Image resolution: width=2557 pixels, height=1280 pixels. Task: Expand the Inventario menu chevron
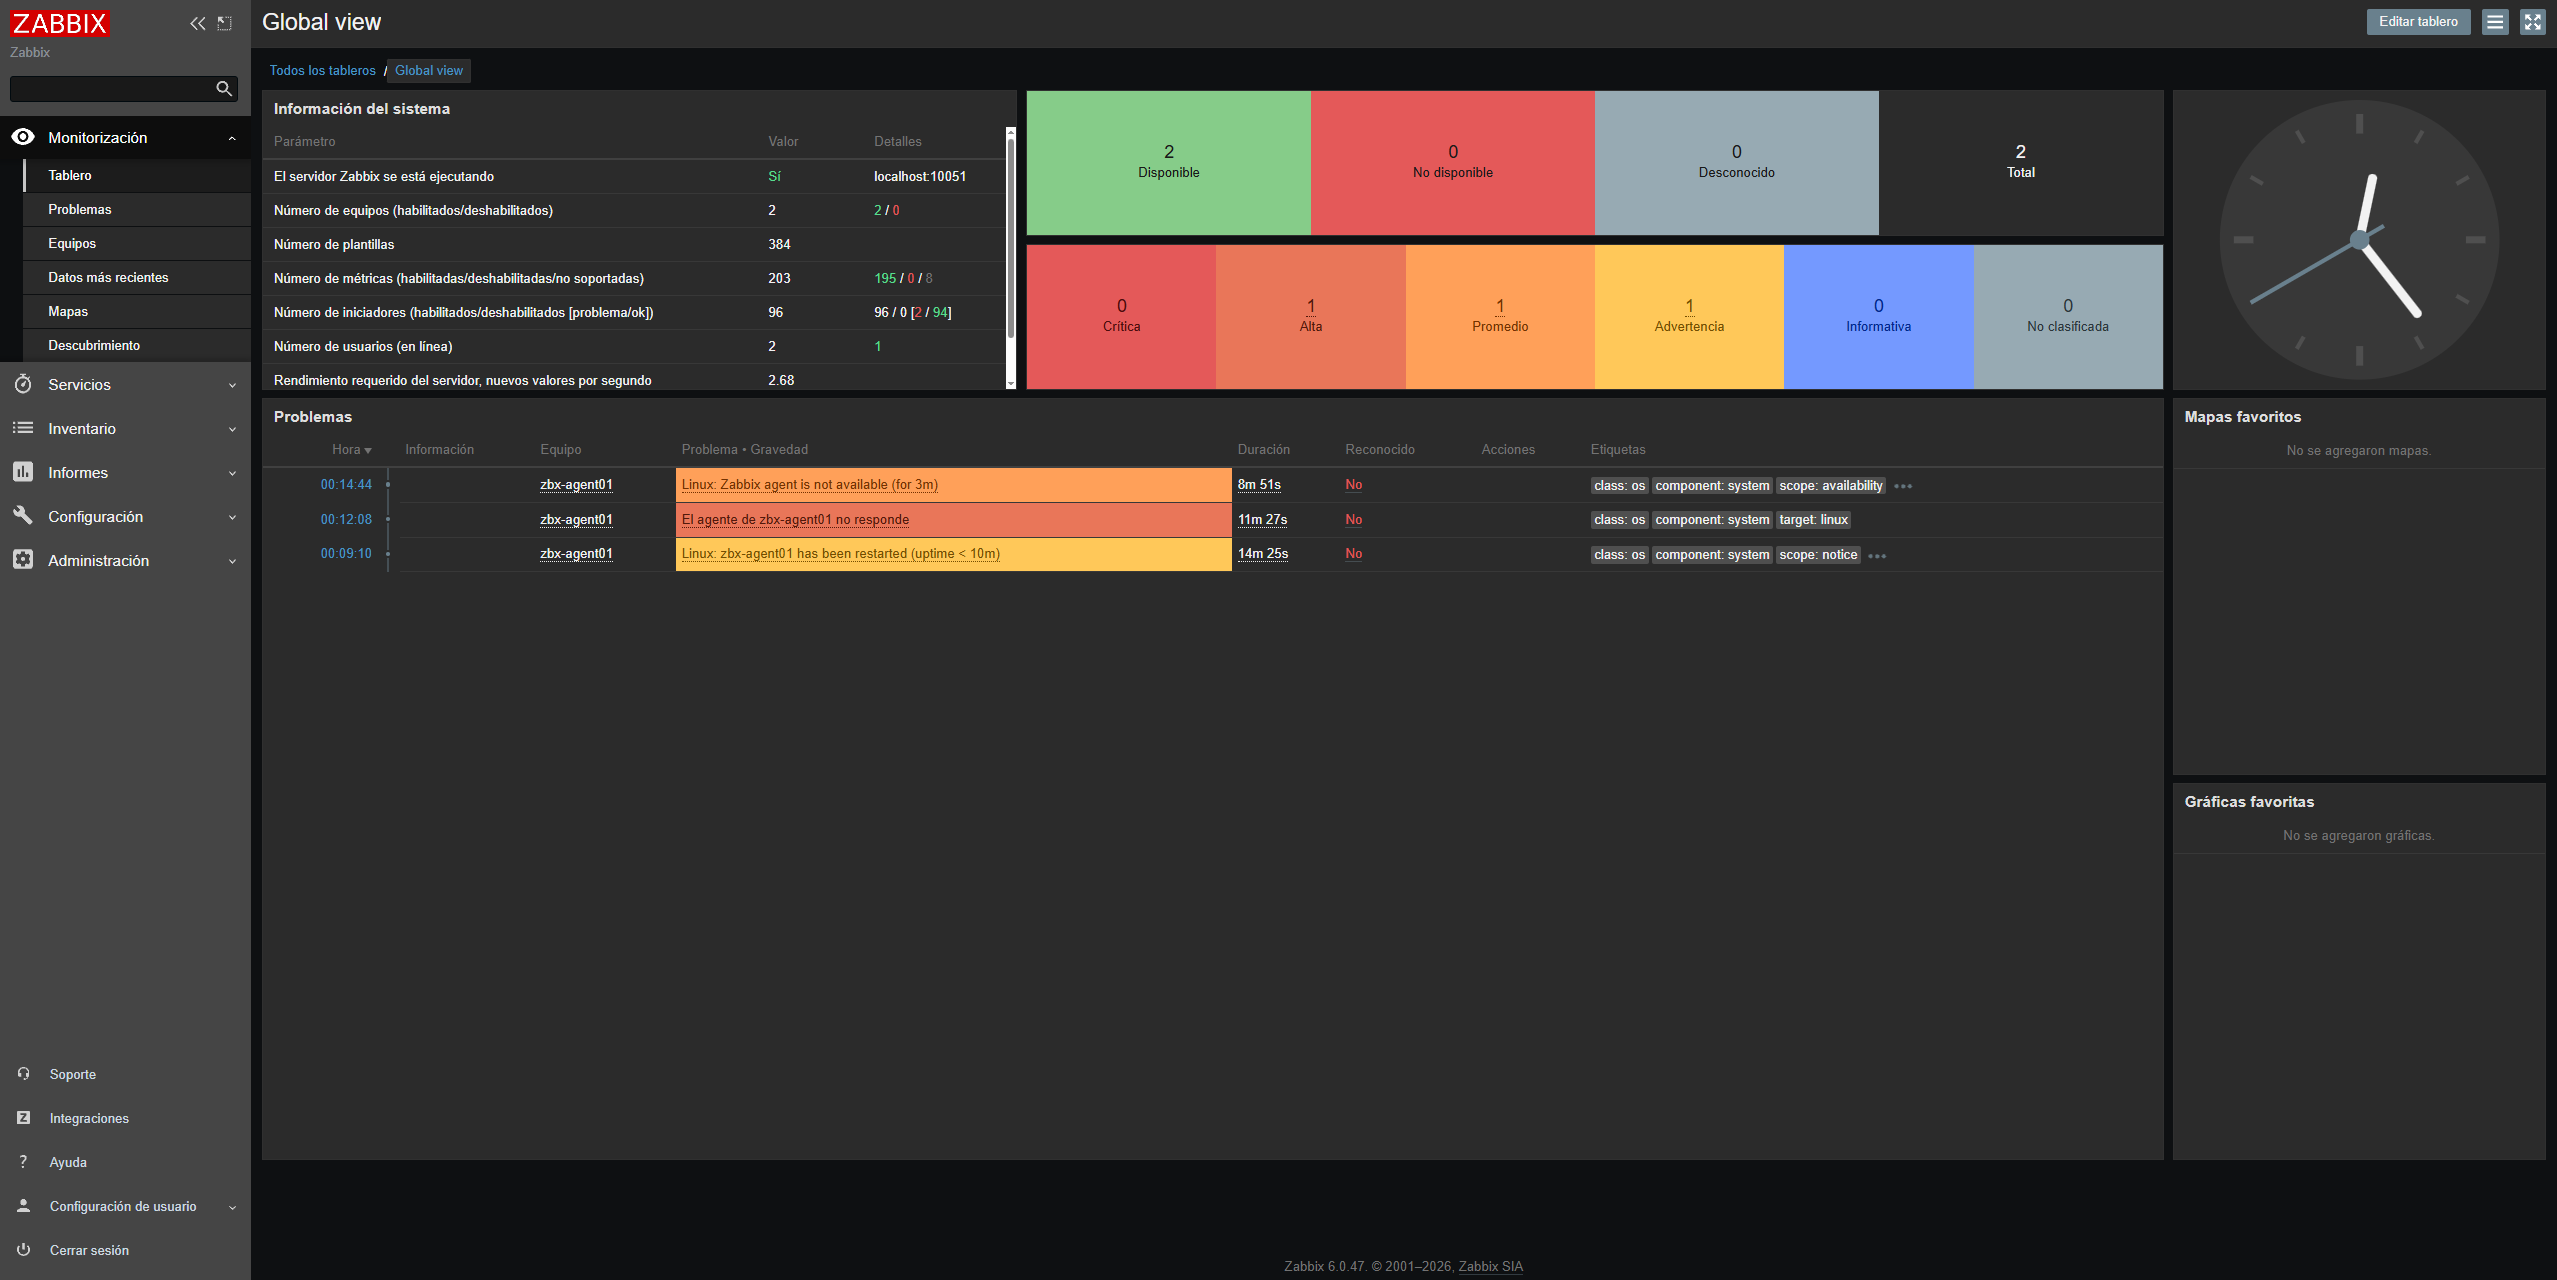click(x=232, y=429)
